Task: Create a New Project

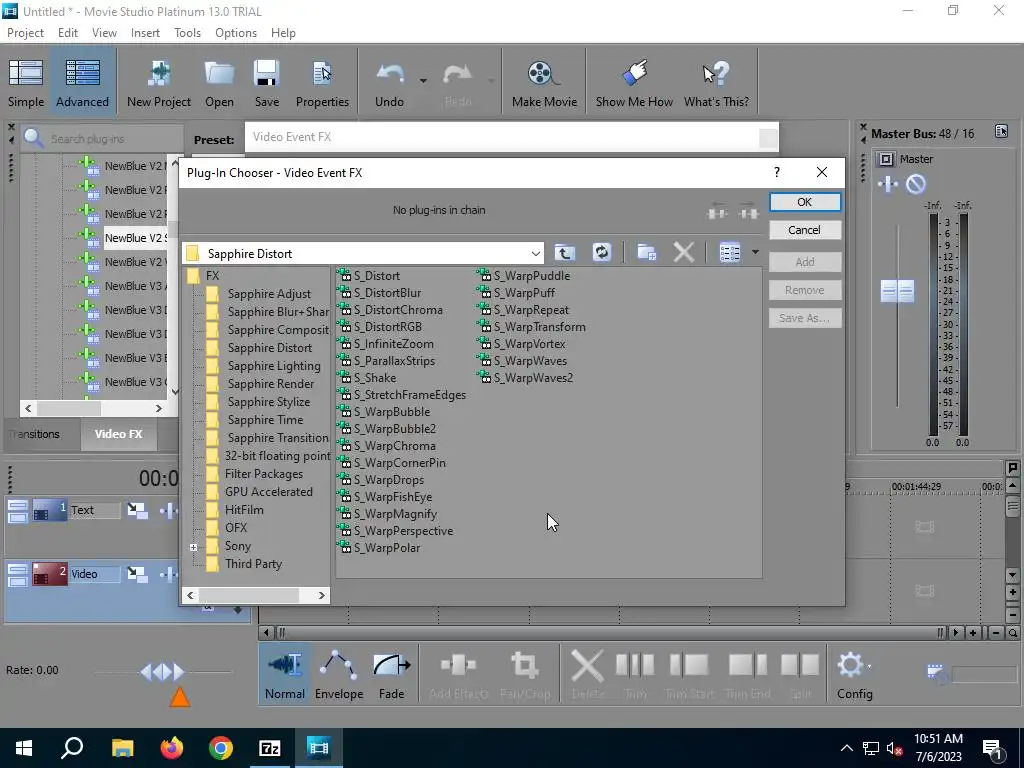Action: pos(159,83)
